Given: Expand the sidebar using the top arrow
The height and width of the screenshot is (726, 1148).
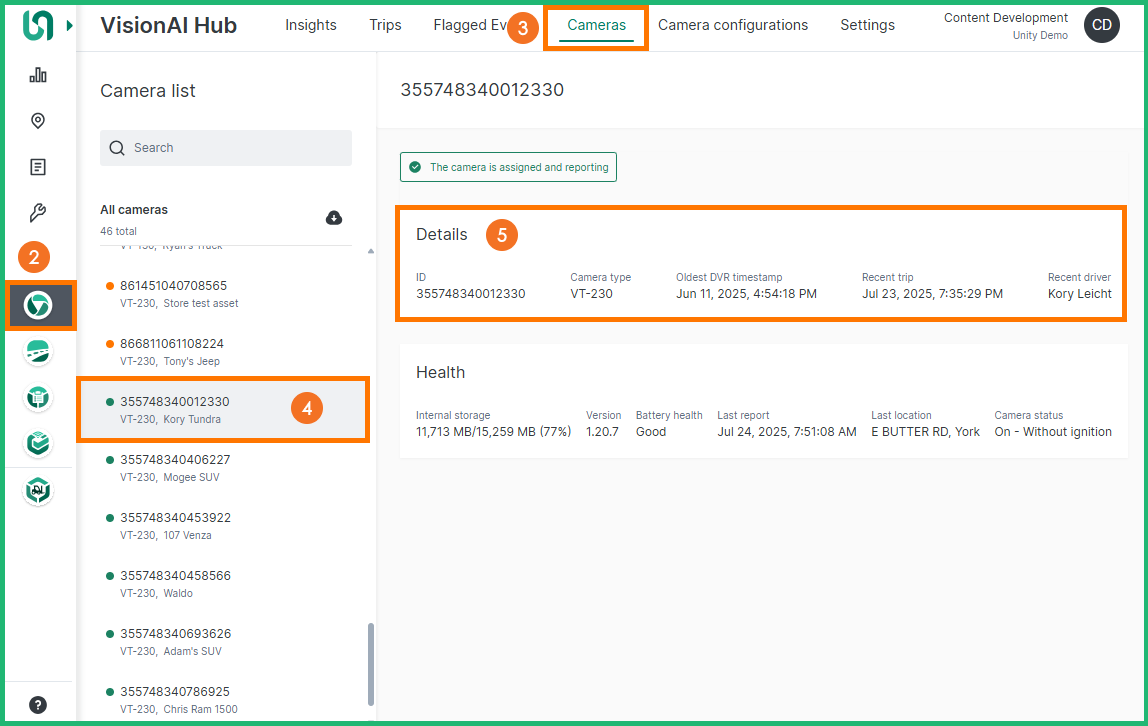Looking at the screenshot, I should [x=69, y=25].
